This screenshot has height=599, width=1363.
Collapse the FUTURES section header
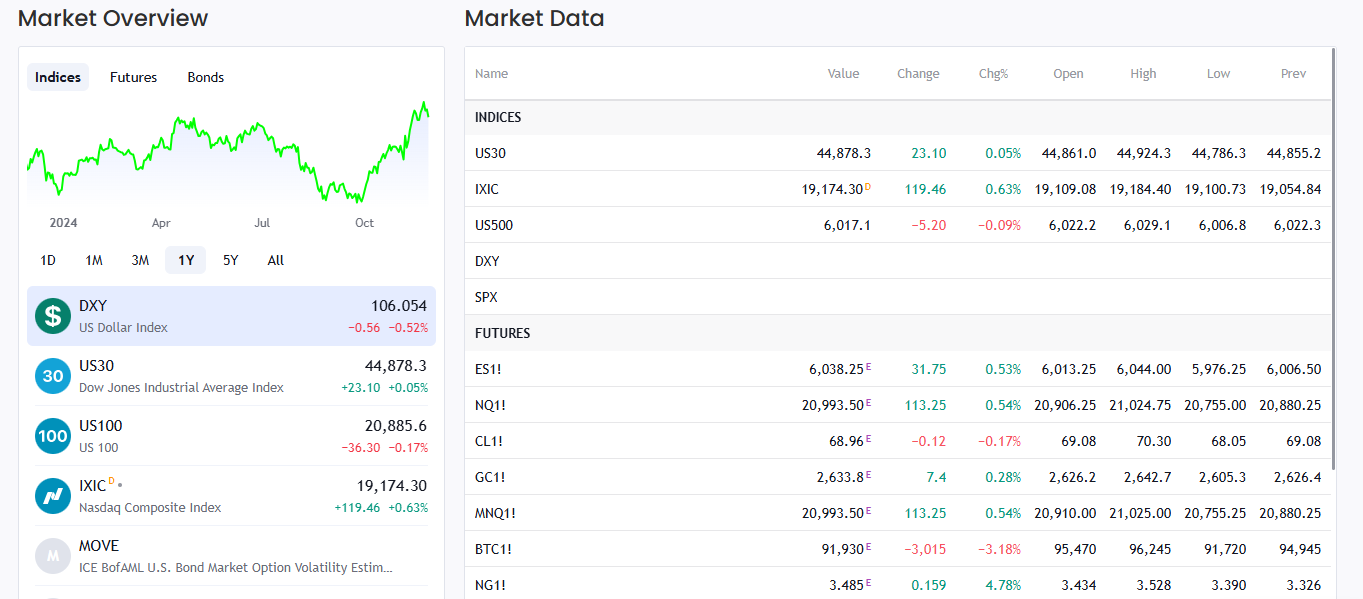500,332
